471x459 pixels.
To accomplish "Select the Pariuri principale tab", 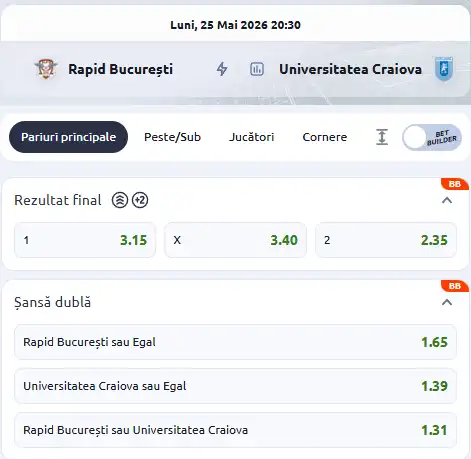I will tap(68, 137).
